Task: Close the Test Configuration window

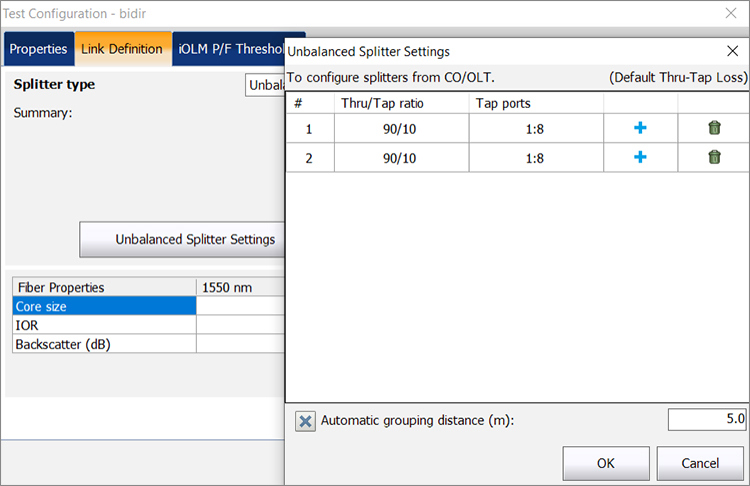Action: click(x=730, y=13)
